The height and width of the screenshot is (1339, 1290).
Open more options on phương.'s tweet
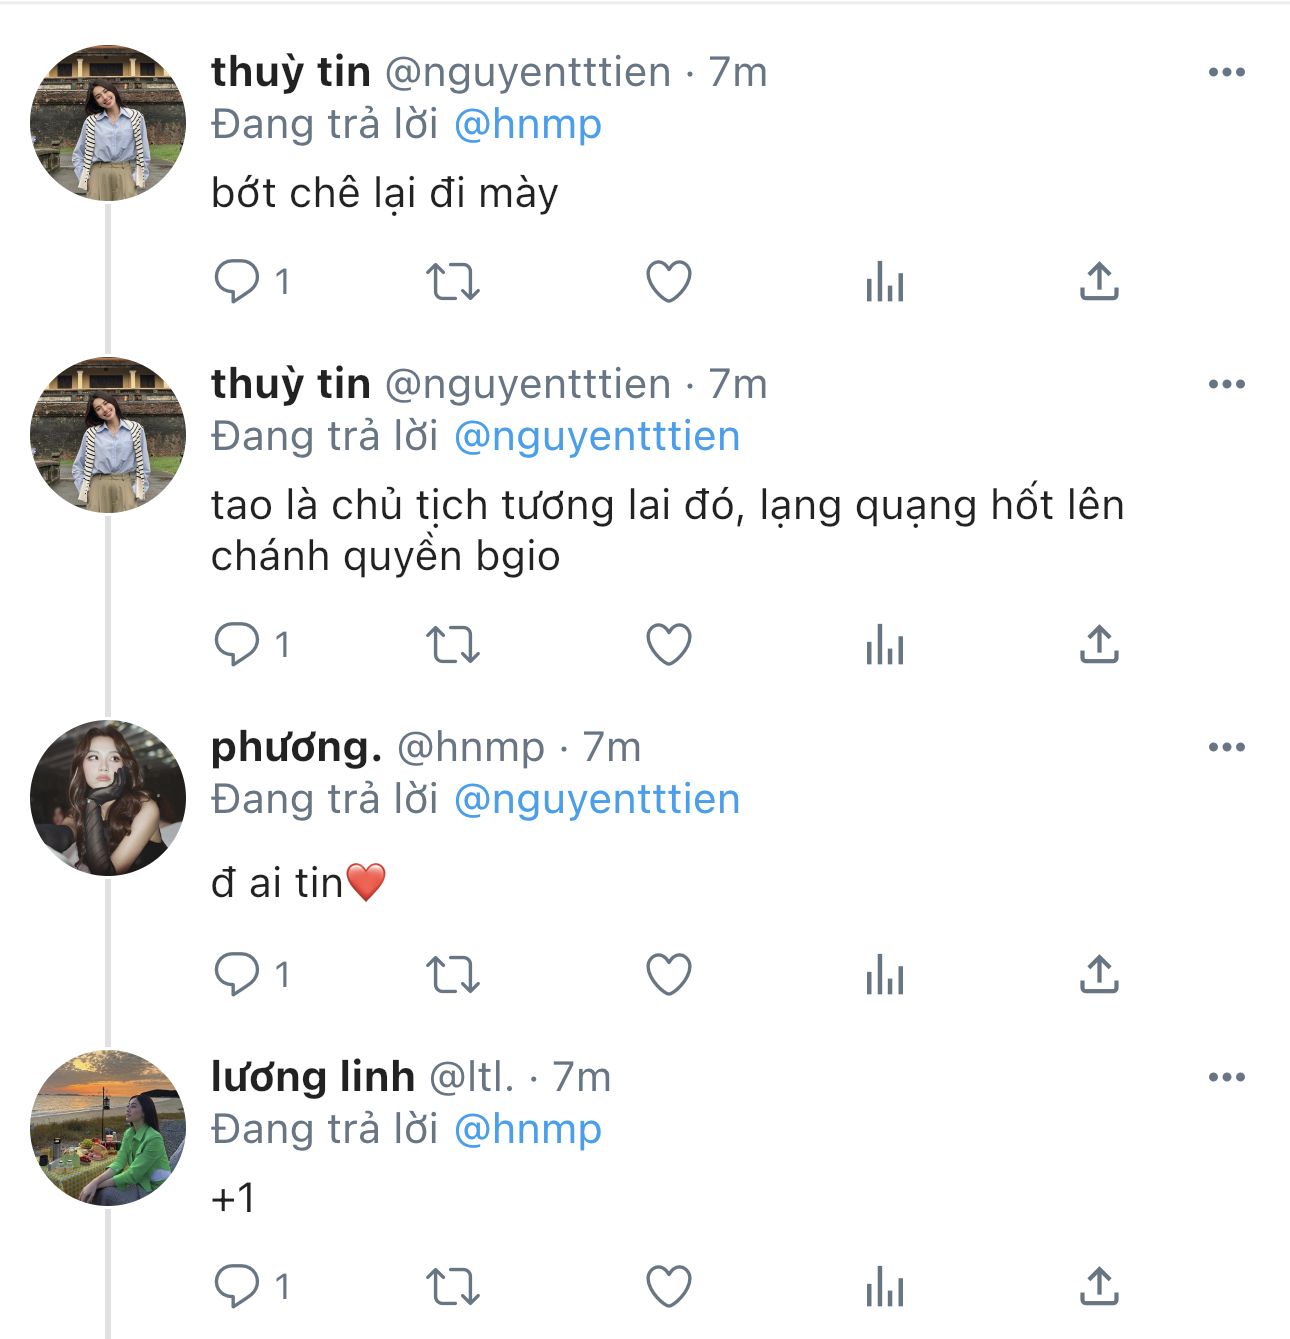pyautogui.click(x=1226, y=747)
